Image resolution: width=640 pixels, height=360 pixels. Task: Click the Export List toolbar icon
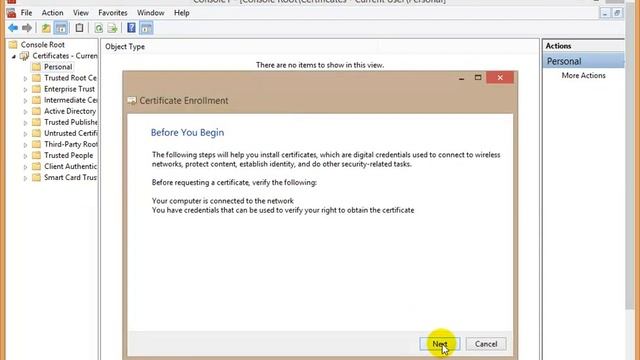(x=112, y=28)
